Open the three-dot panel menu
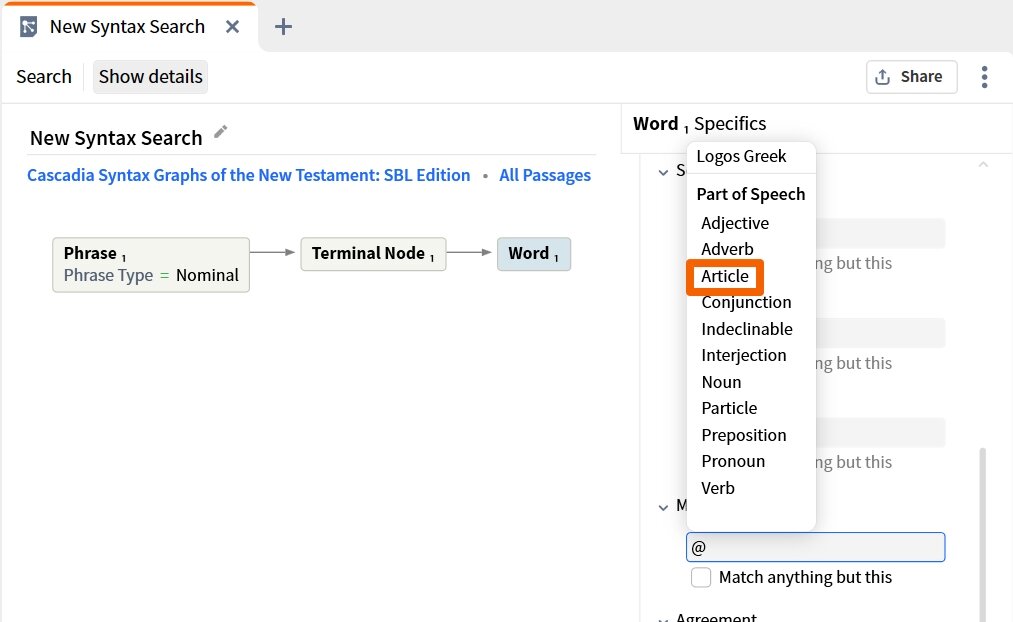Image resolution: width=1013 pixels, height=622 pixels. 984,77
